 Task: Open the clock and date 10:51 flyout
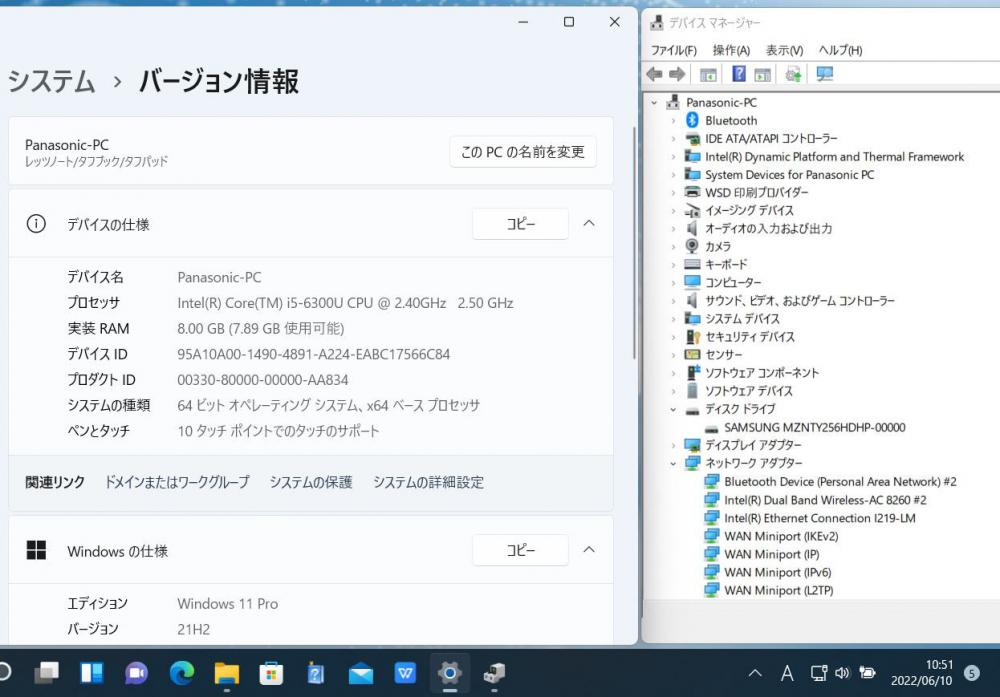pyautogui.click(x=922, y=673)
